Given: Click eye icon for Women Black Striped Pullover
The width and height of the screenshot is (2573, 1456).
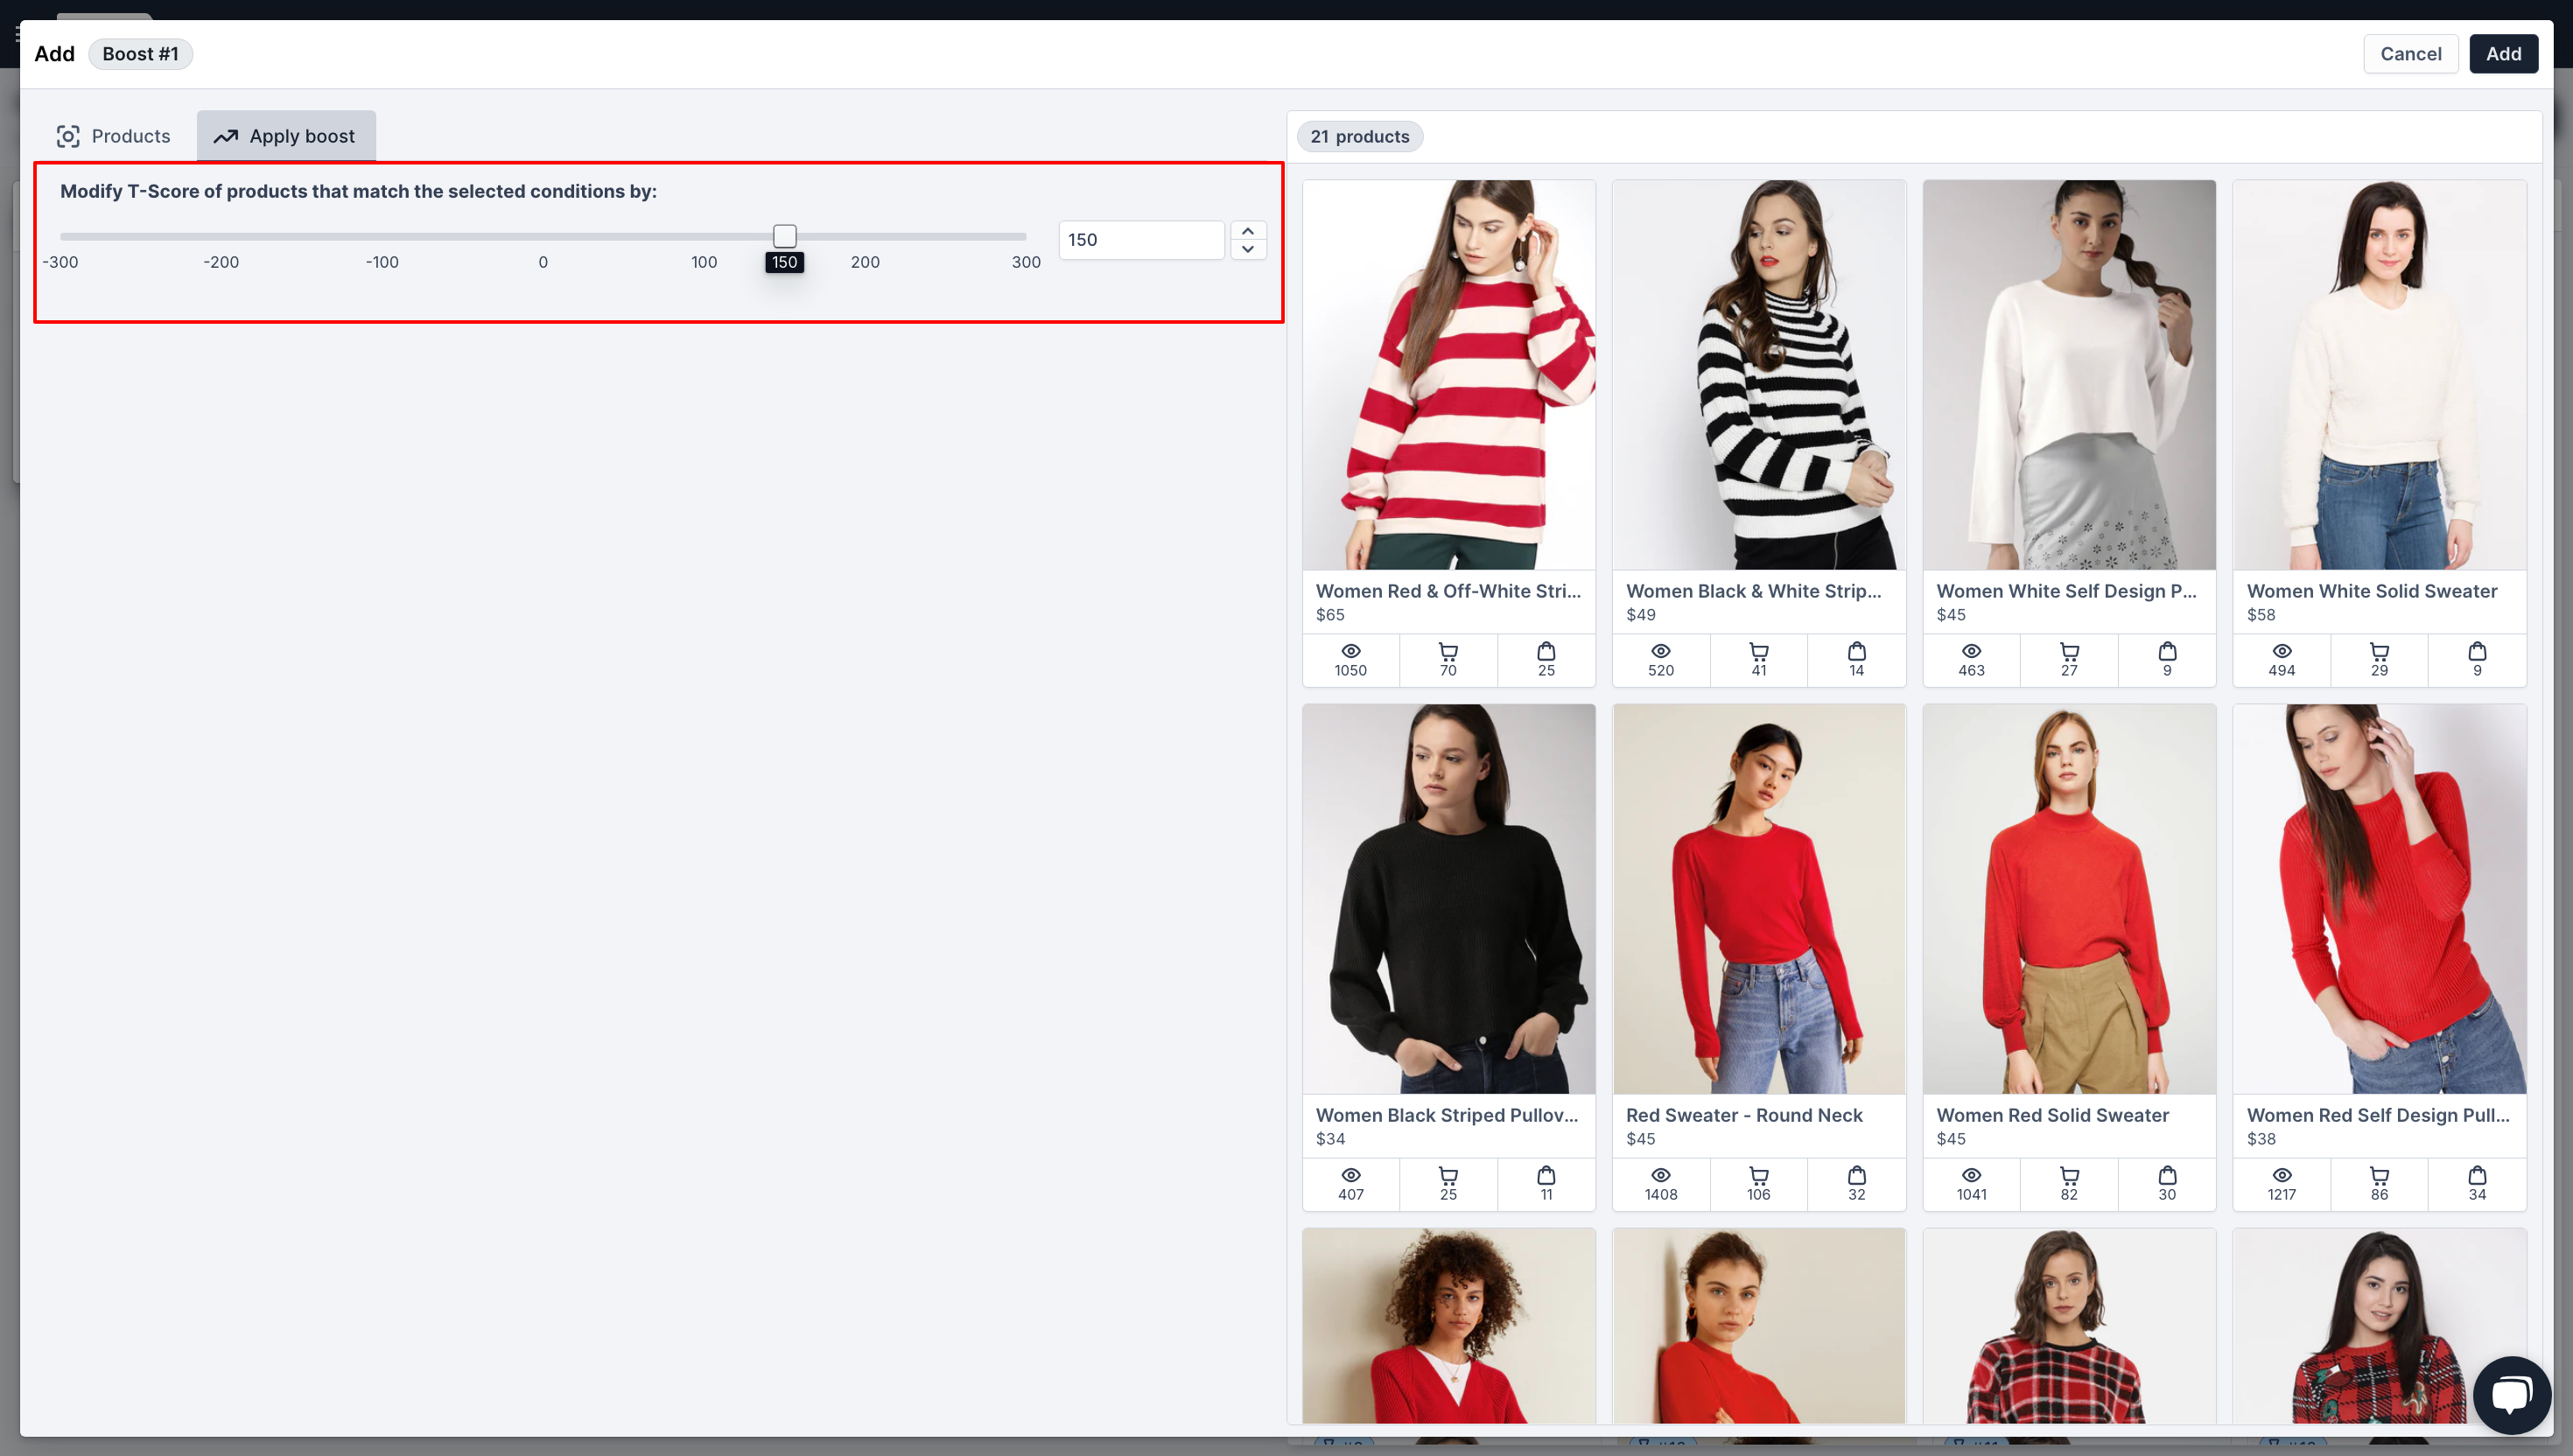Looking at the screenshot, I should point(1350,1175).
